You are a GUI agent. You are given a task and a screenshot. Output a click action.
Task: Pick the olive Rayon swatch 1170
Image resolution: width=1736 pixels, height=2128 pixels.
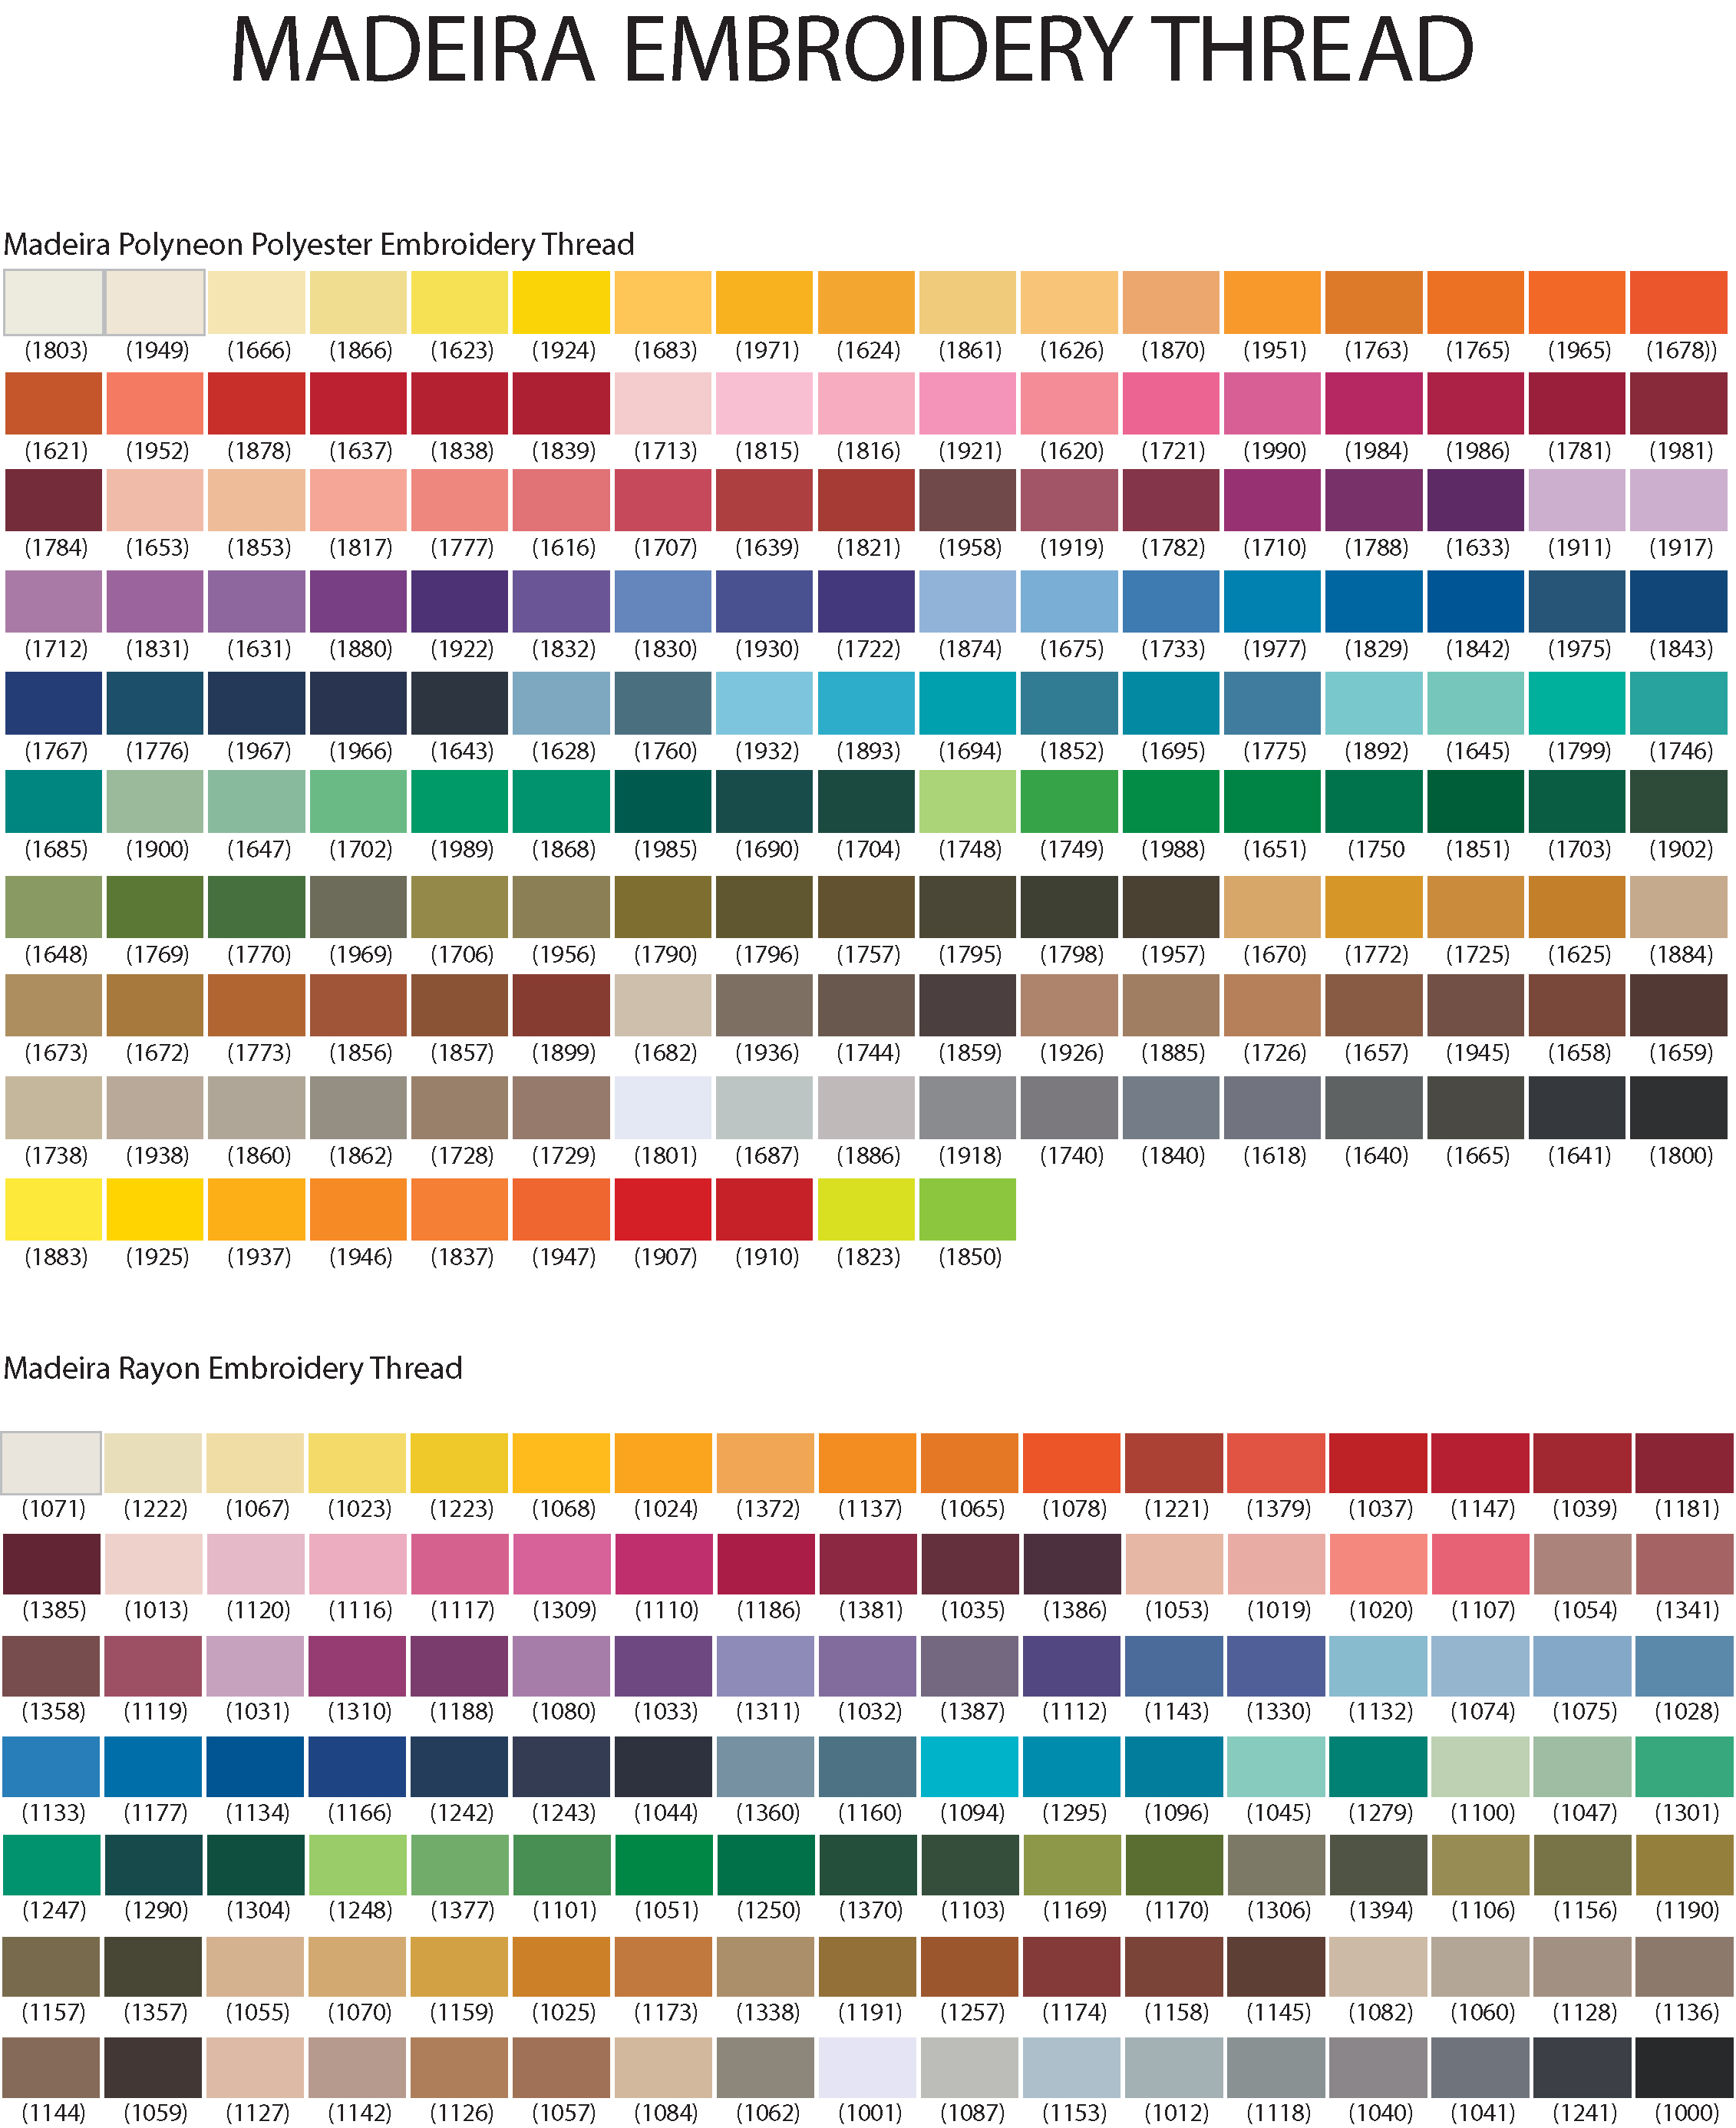tap(1173, 1865)
